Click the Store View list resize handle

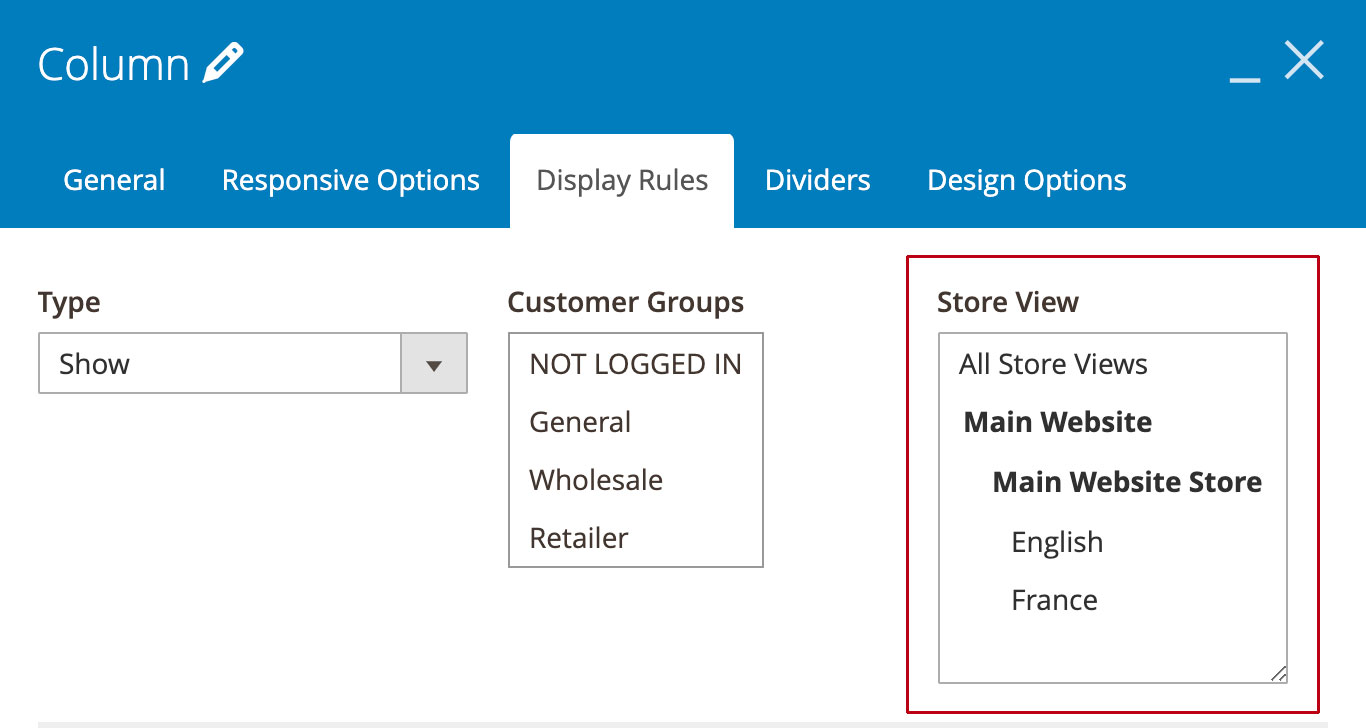(1278, 674)
